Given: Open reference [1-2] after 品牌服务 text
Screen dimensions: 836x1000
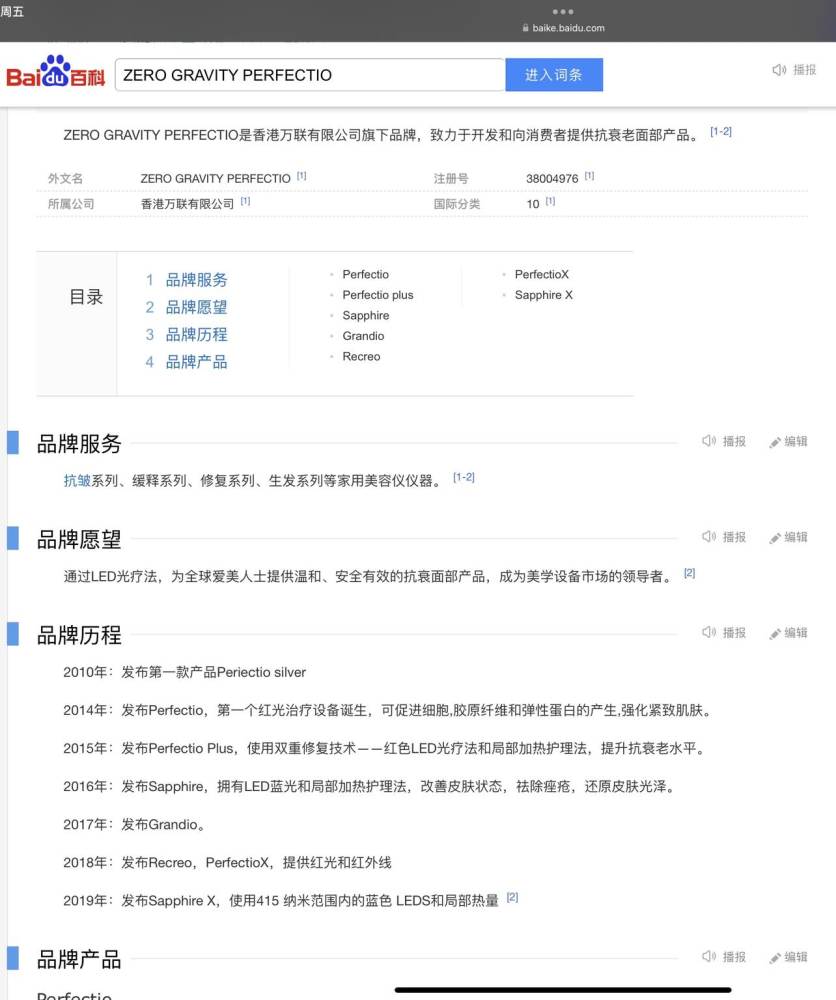Looking at the screenshot, I should tap(464, 478).
